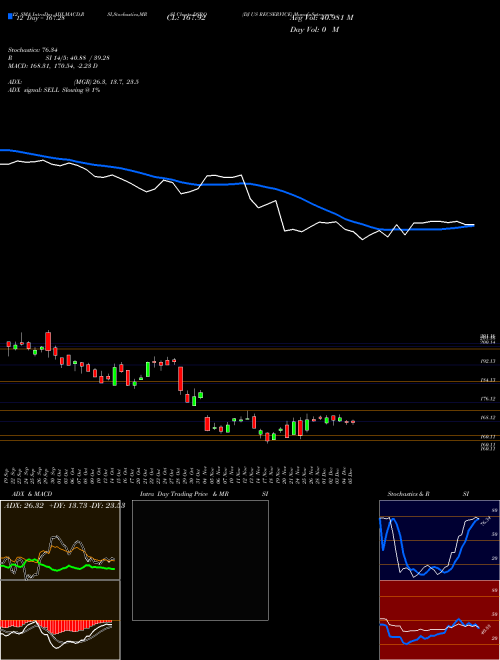The image size is (500, 660).
Task: Click the 76.34 value label on stochastics panel
Action: pos(486,522)
